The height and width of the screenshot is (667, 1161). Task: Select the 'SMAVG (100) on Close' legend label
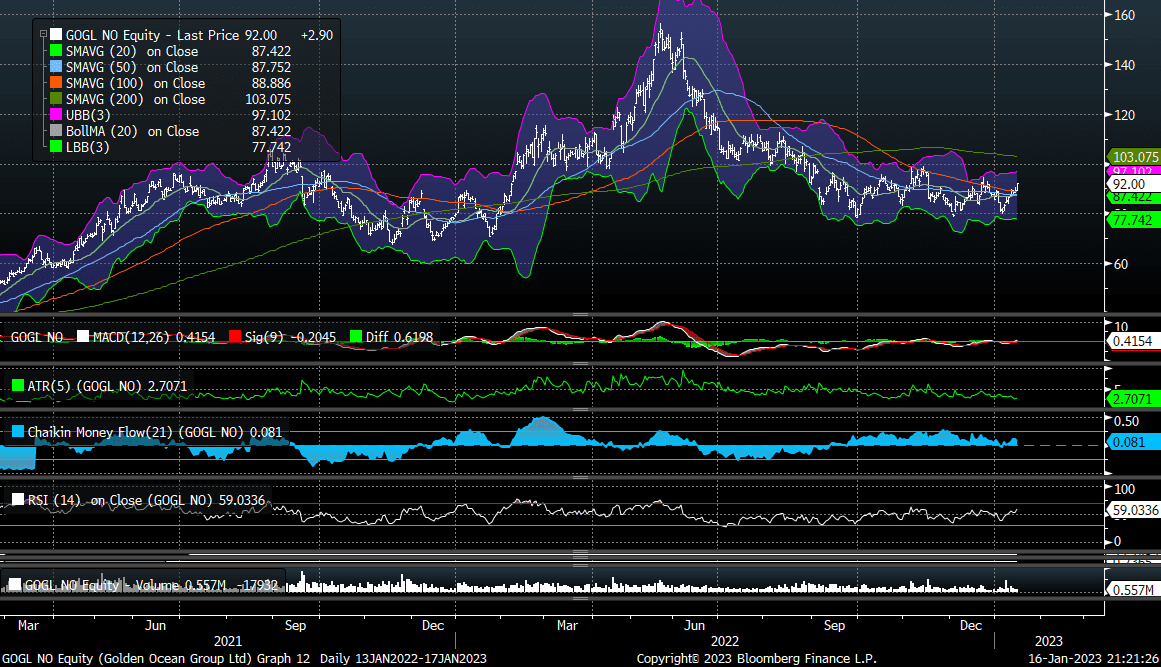click(135, 83)
